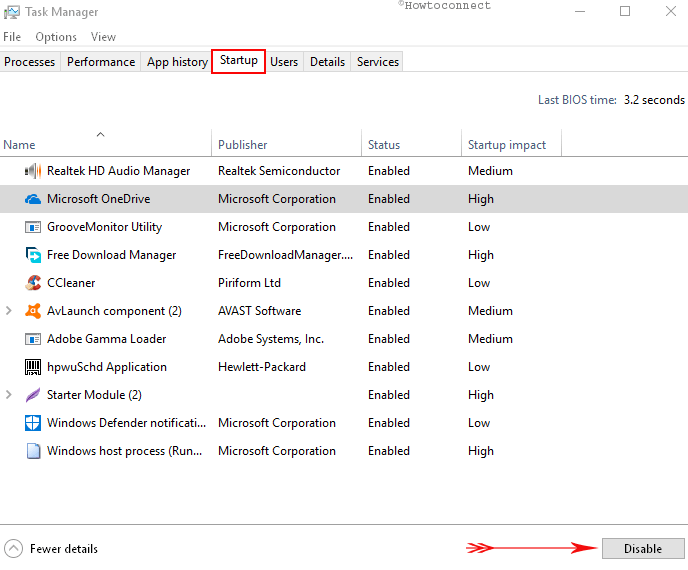
Task: Expand the Starter Module group
Action: pyautogui.click(x=8, y=394)
